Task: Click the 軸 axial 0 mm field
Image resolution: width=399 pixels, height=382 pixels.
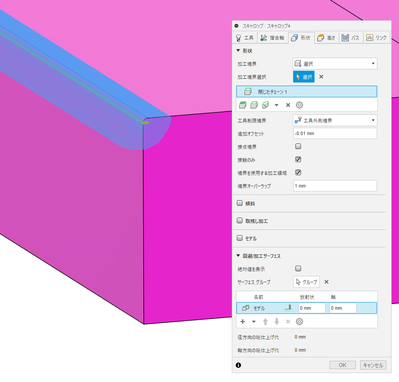Action: click(x=342, y=308)
